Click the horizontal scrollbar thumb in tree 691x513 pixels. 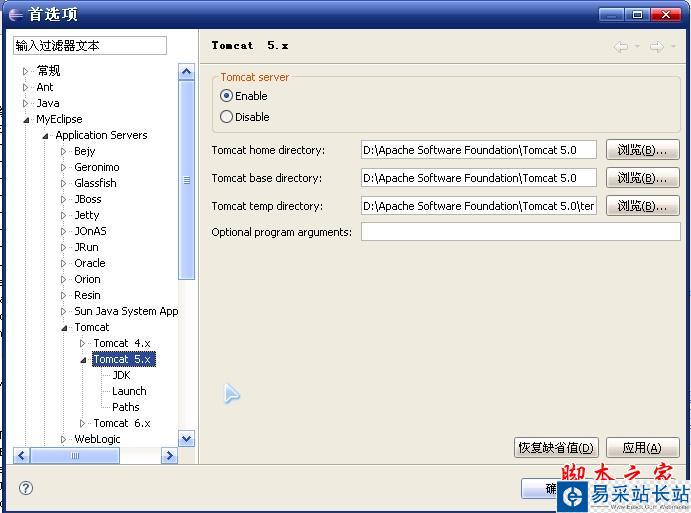[75, 455]
